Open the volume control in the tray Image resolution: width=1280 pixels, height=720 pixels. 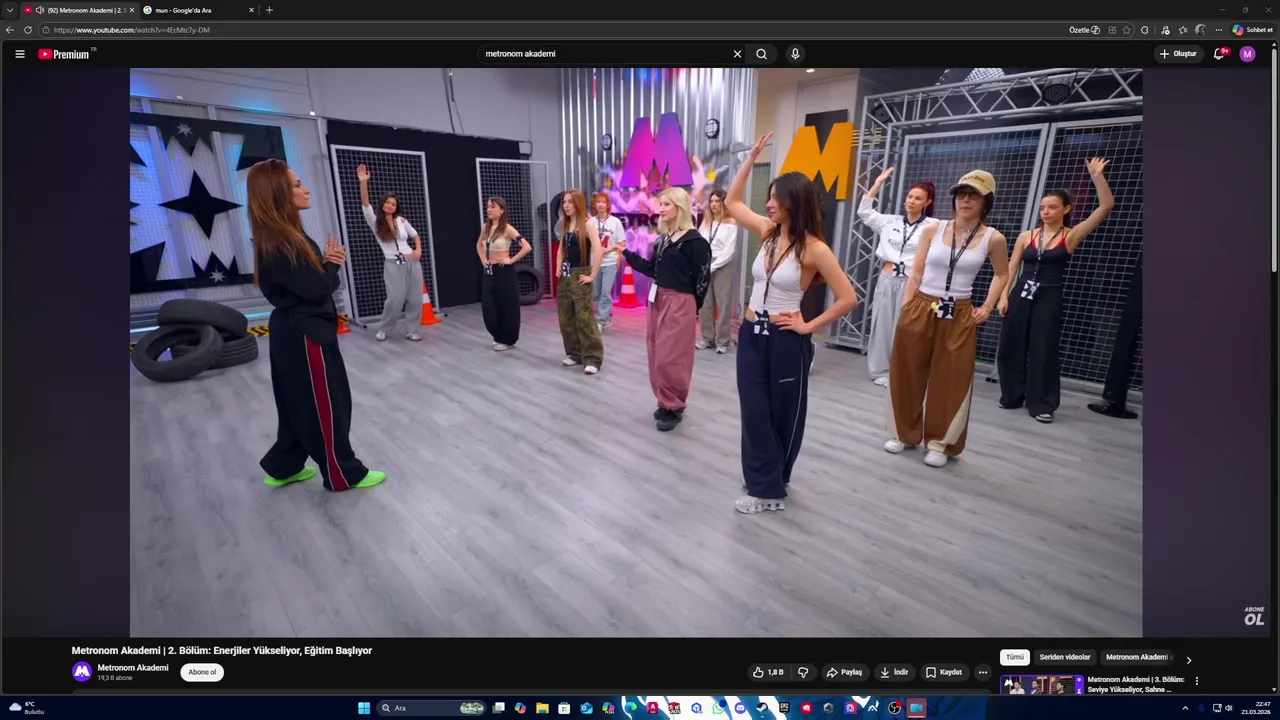point(1228,708)
